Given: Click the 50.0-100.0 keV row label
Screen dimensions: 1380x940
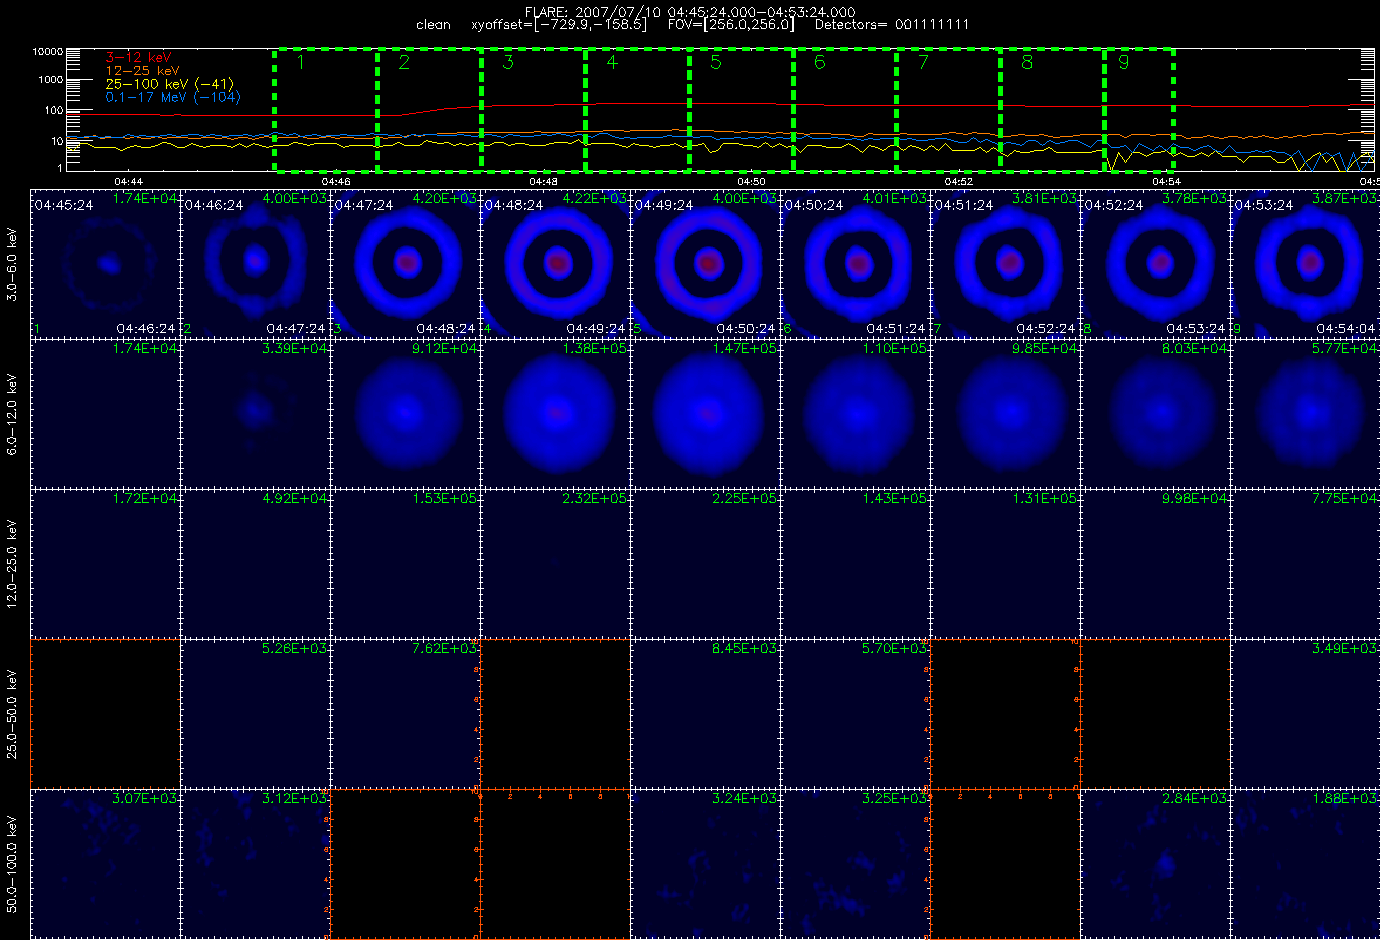Looking at the screenshot, I should coord(12,864).
